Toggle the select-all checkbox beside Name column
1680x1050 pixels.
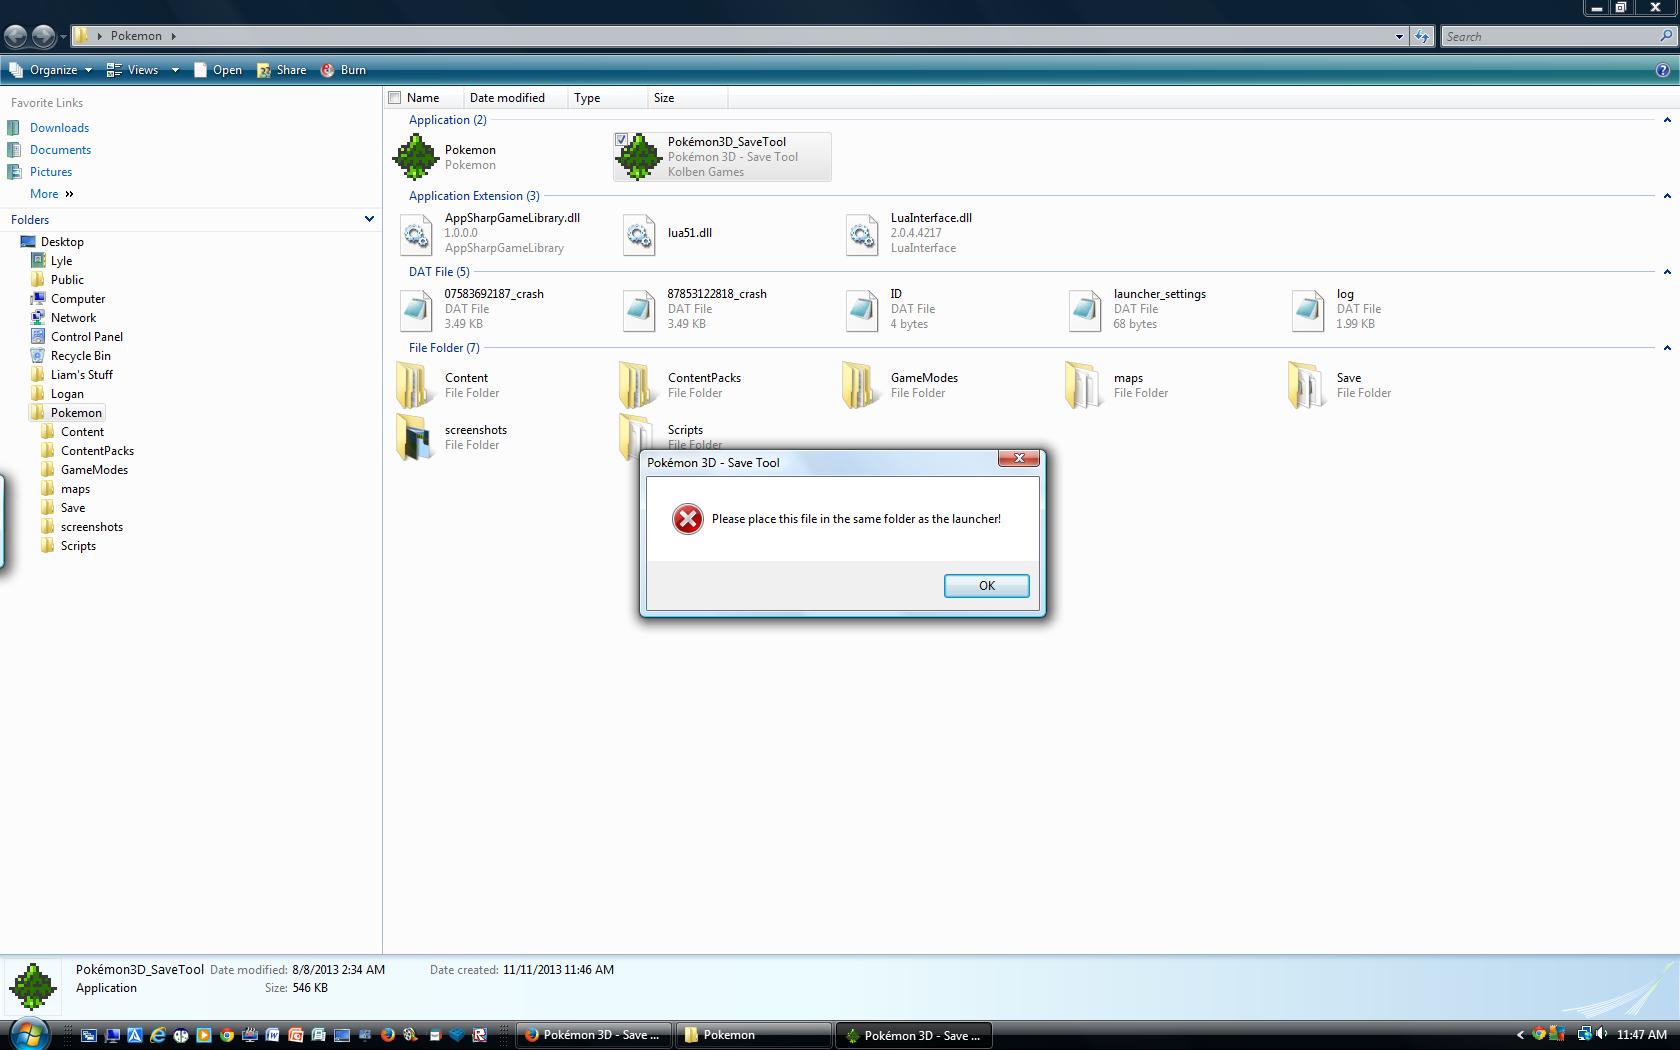click(x=395, y=98)
